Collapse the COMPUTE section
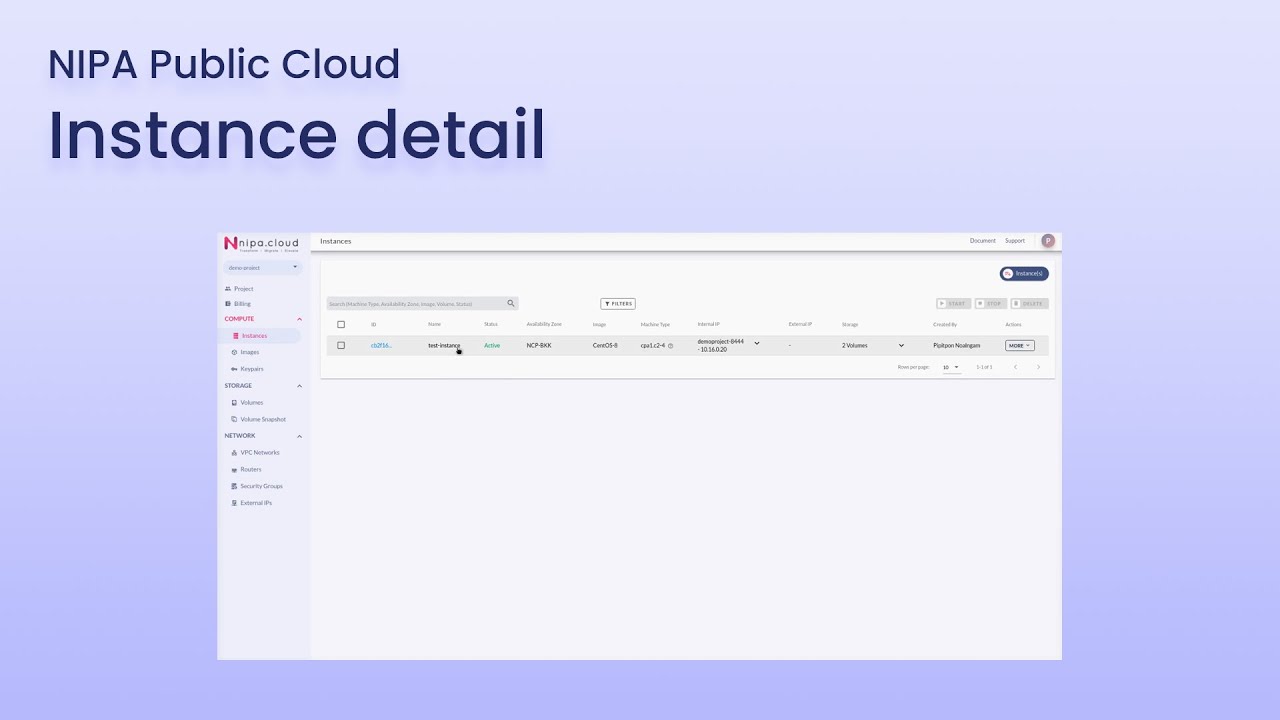 [299, 319]
